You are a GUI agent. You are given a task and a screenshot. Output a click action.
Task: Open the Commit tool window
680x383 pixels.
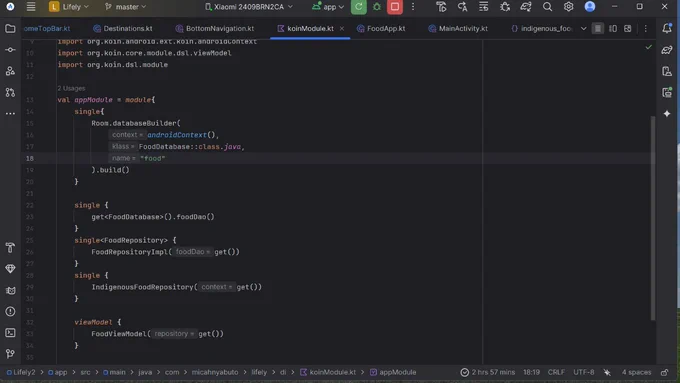pyautogui.click(x=10, y=50)
